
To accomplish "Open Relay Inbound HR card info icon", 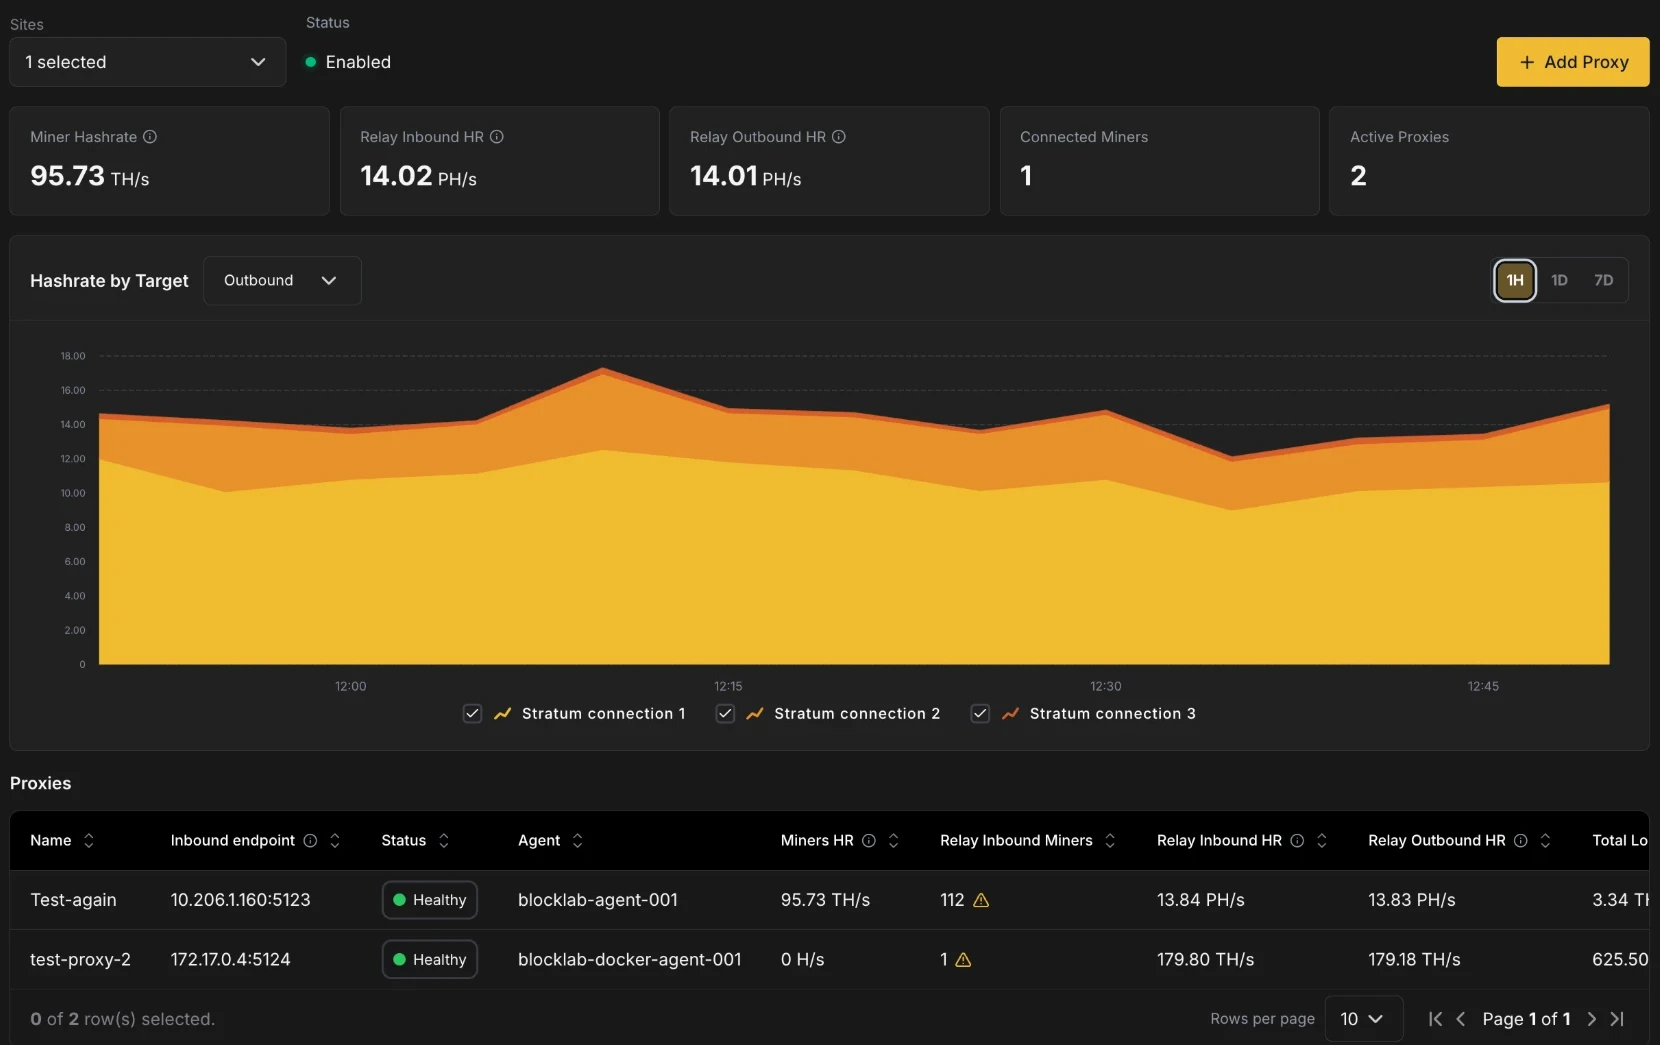I will (x=497, y=137).
